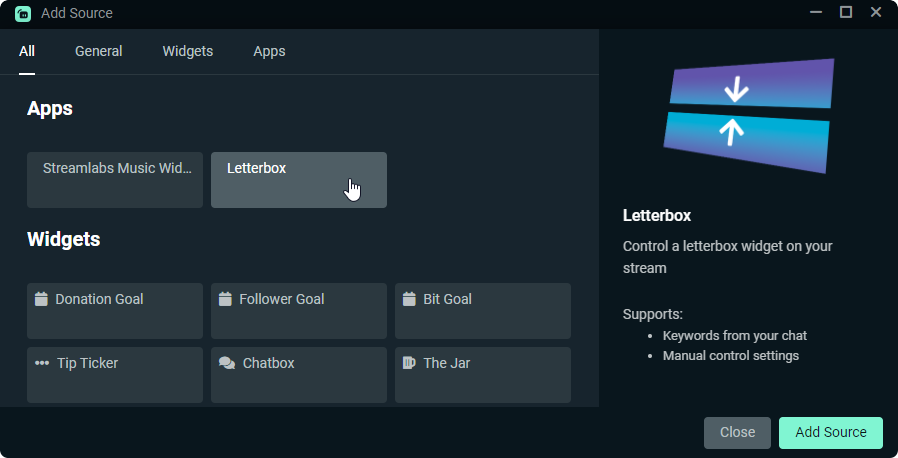Choose the Chatbox widget
This screenshot has width=898, height=458.
pos(299,375)
